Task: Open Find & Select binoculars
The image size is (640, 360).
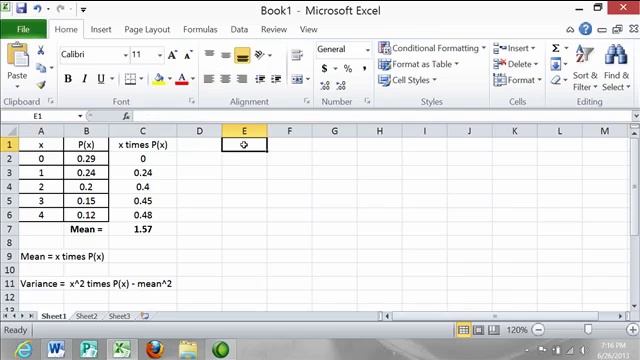Action: click(616, 67)
